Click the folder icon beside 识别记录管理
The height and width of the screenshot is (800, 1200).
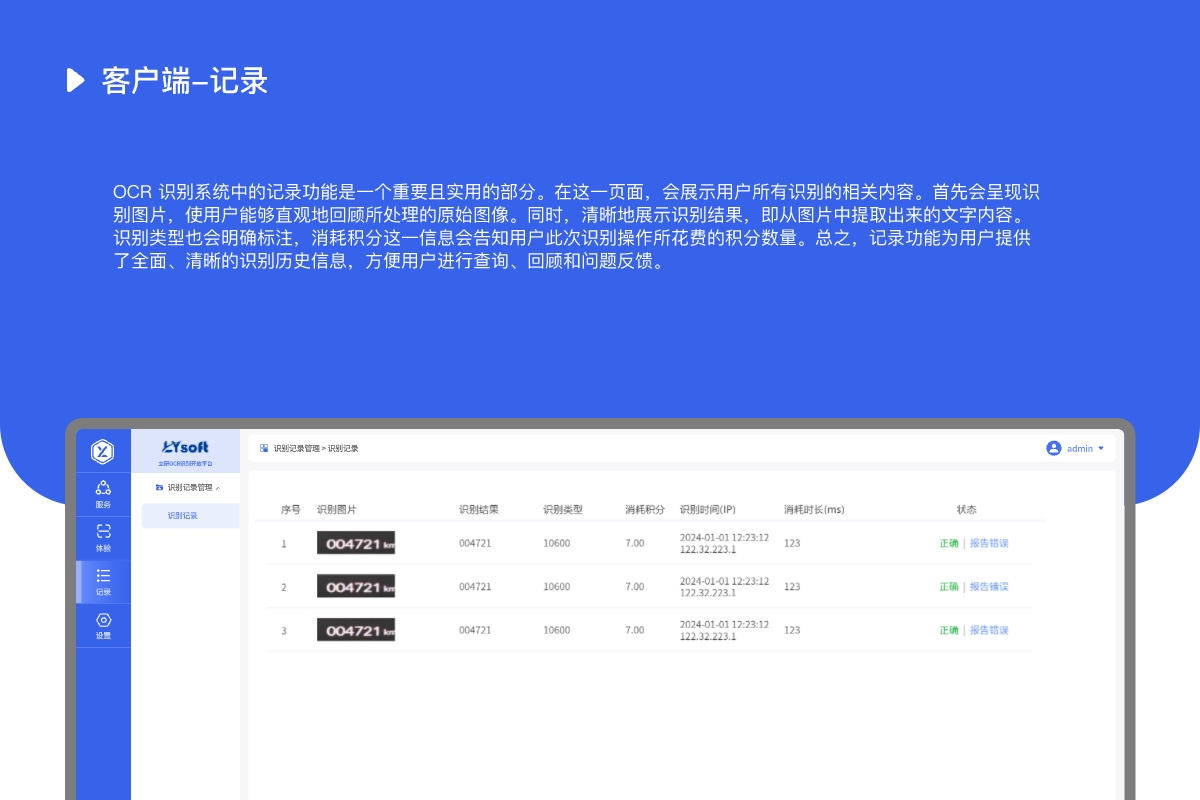[159, 487]
